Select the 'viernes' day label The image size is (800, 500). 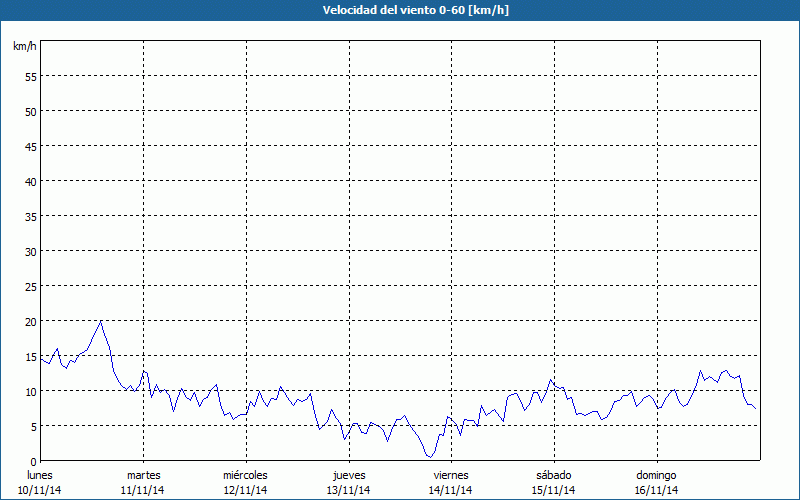click(451, 475)
